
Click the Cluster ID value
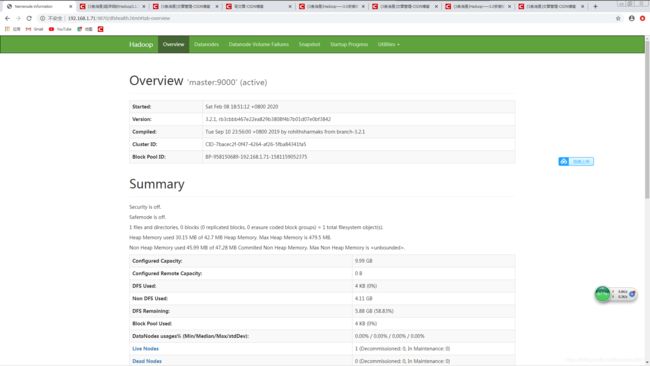[x=255, y=144]
